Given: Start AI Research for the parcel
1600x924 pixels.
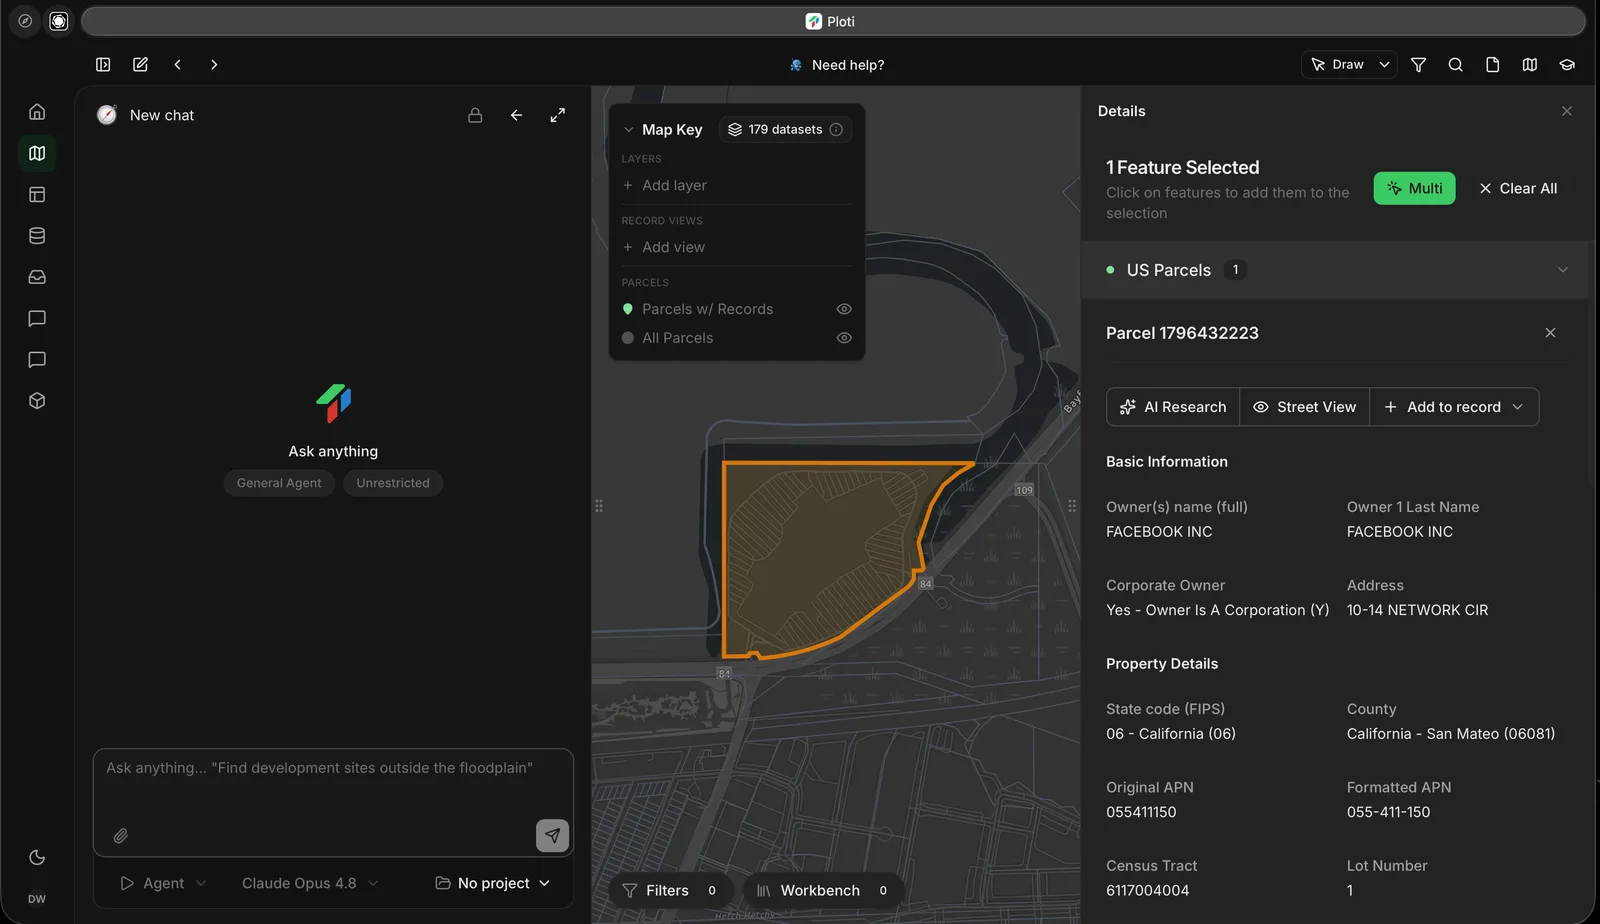Looking at the screenshot, I should coord(1173,407).
